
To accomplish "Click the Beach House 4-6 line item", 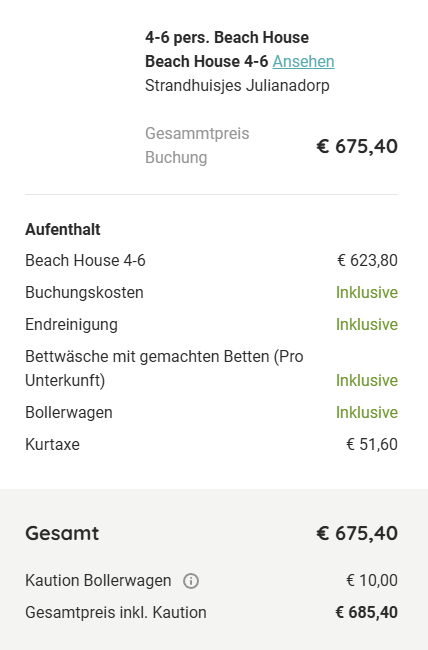I will pyautogui.click(x=85, y=261).
